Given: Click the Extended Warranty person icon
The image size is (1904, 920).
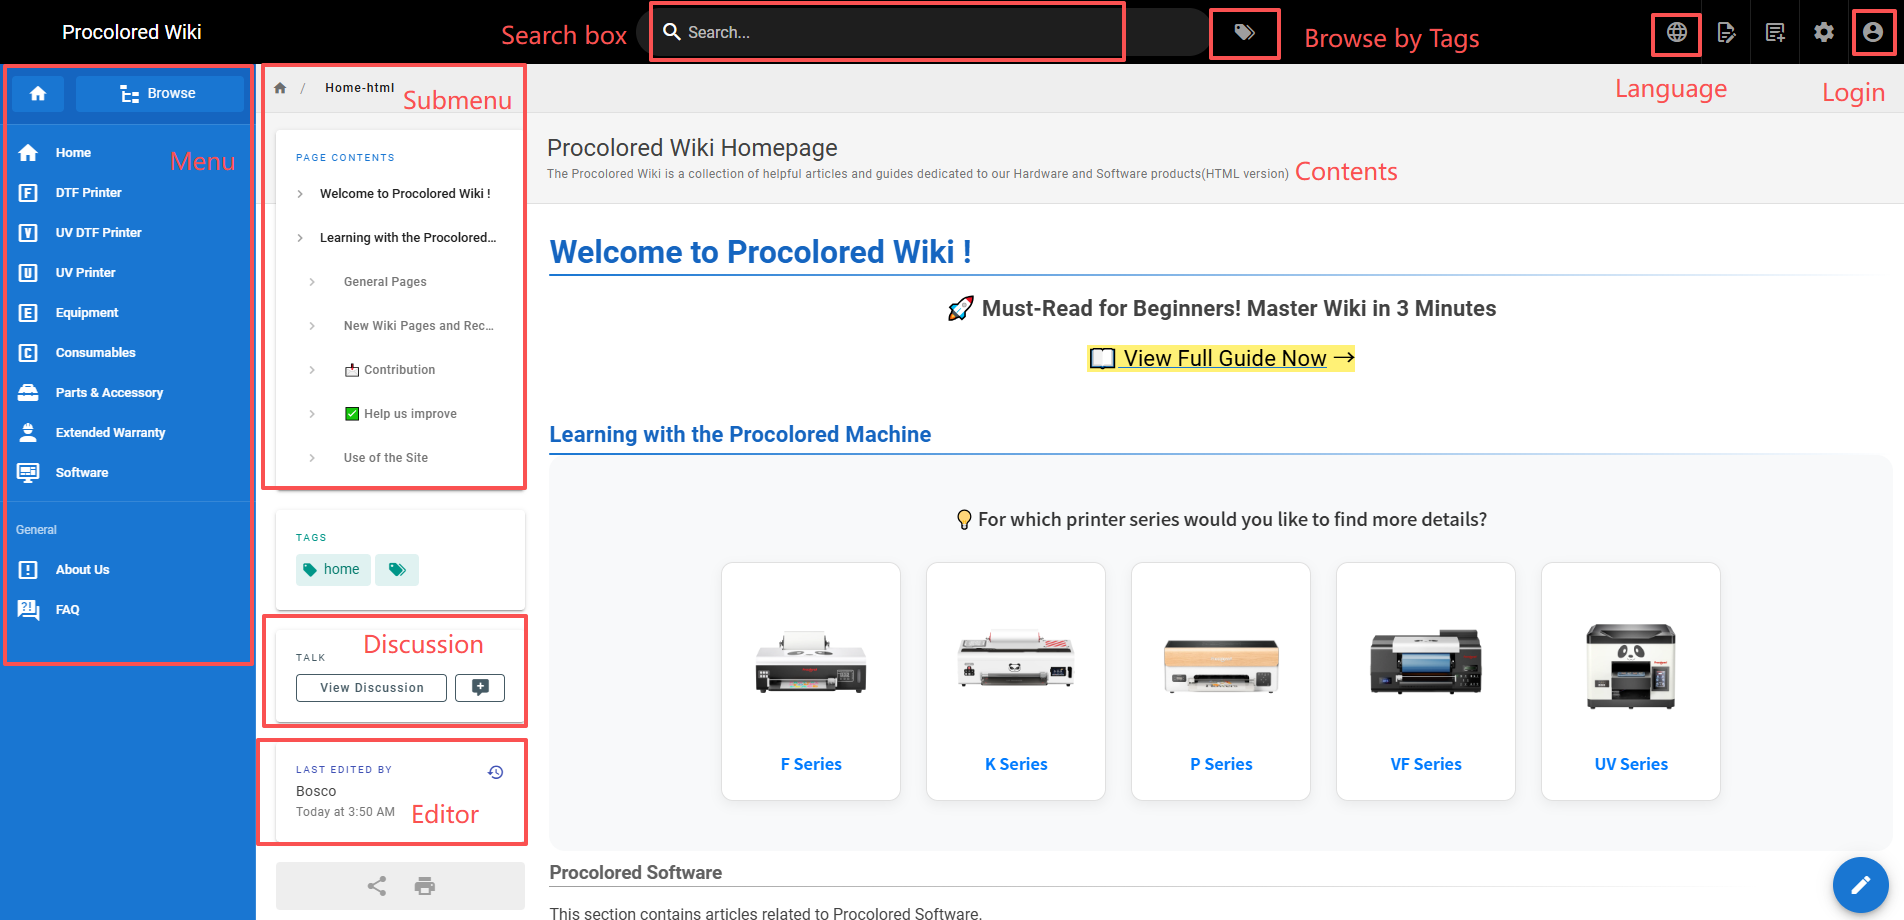Looking at the screenshot, I should click(28, 432).
